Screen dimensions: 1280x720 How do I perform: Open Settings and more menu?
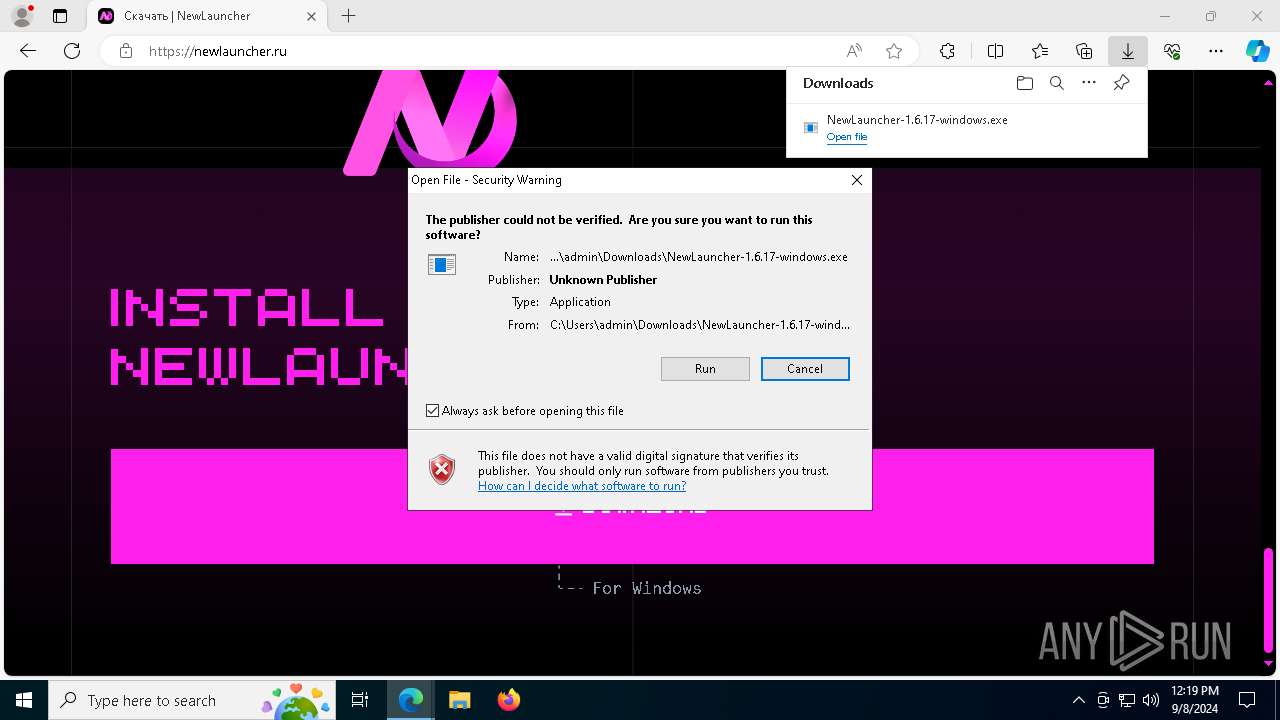1216,51
